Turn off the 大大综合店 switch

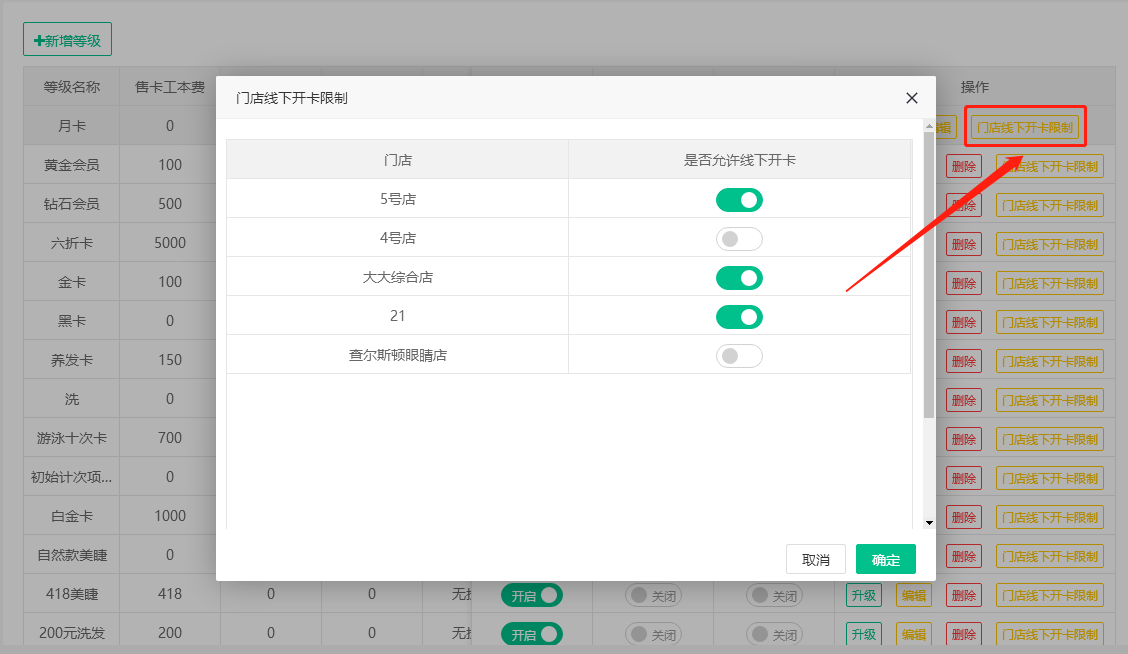pyautogui.click(x=739, y=278)
